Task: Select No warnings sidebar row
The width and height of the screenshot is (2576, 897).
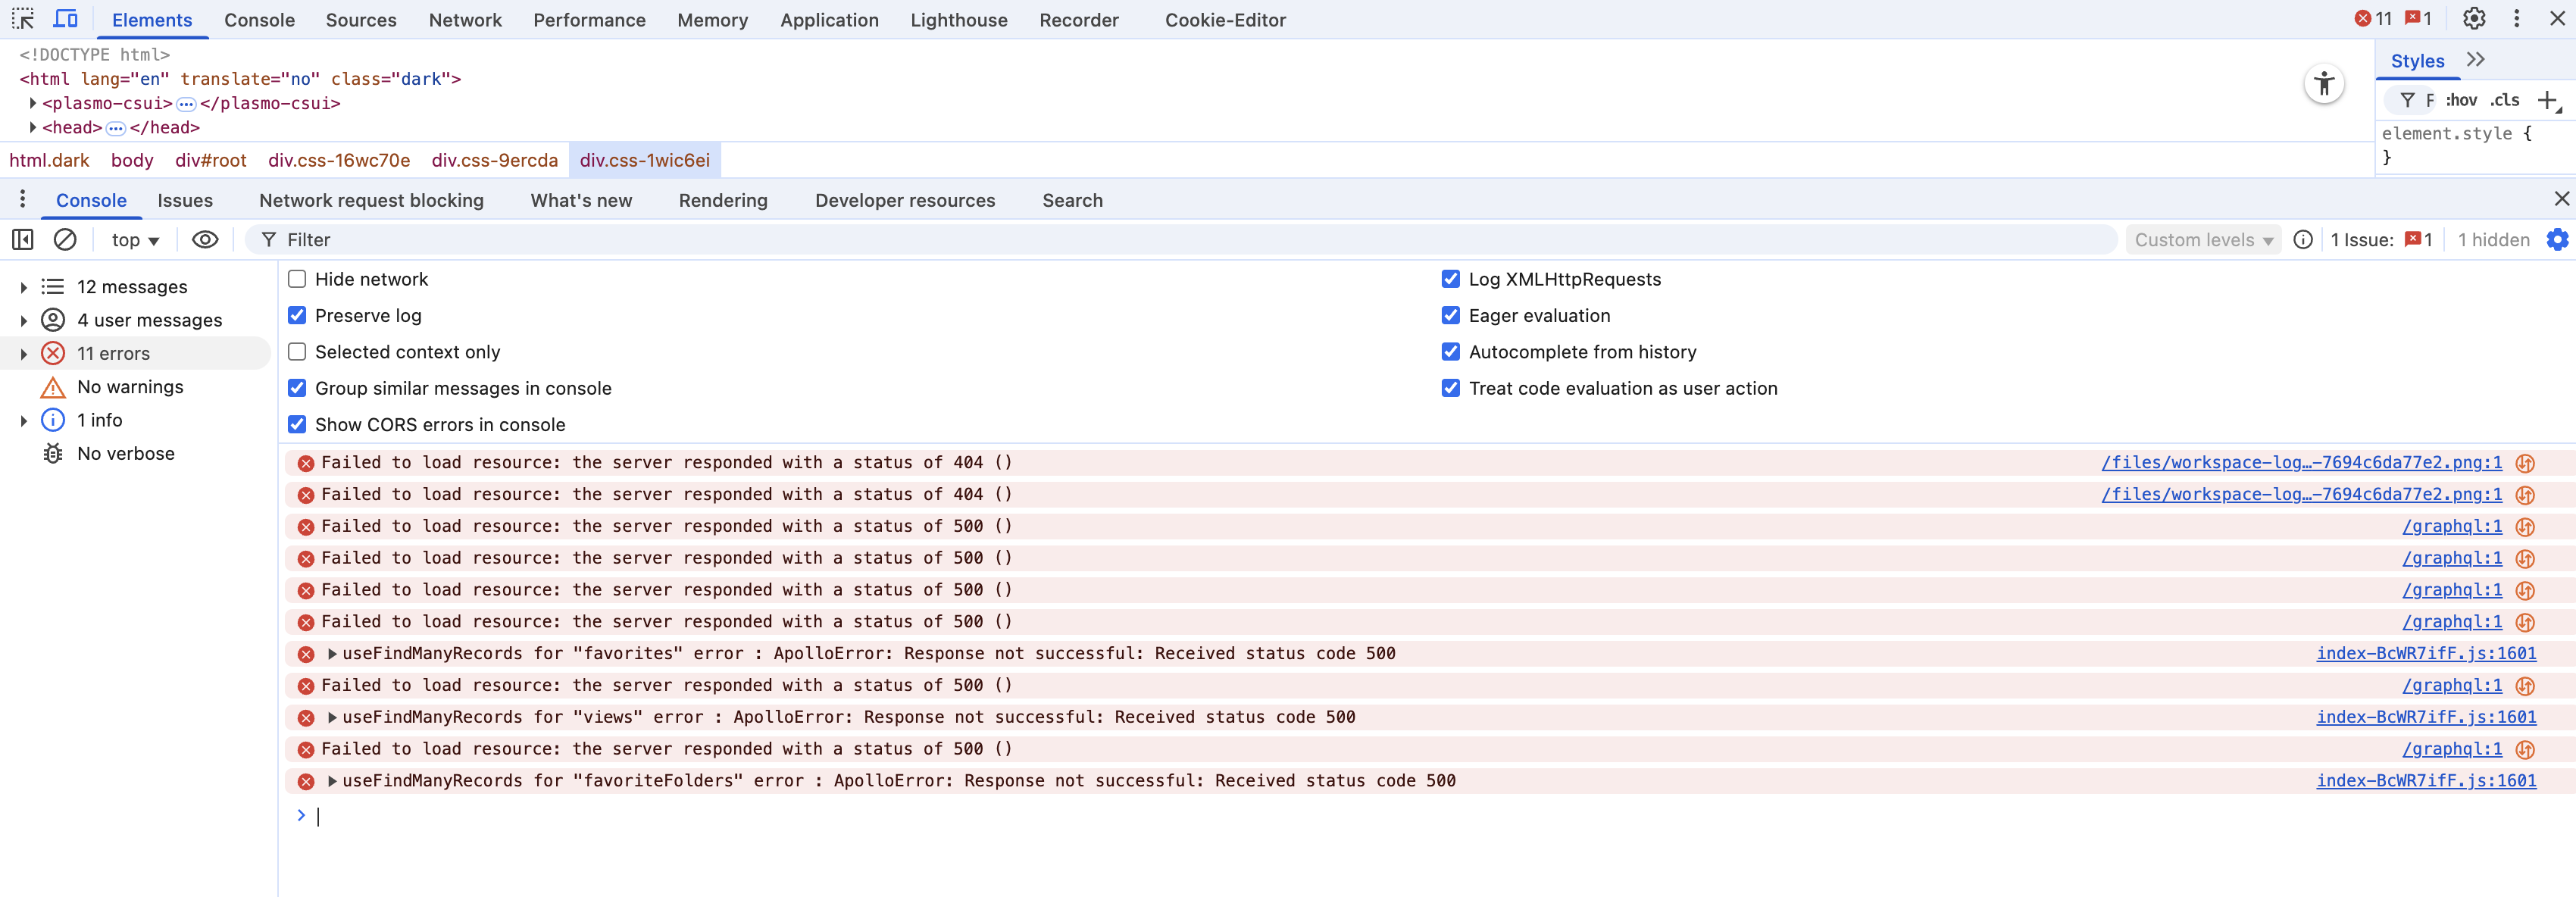Action: click(x=136, y=387)
